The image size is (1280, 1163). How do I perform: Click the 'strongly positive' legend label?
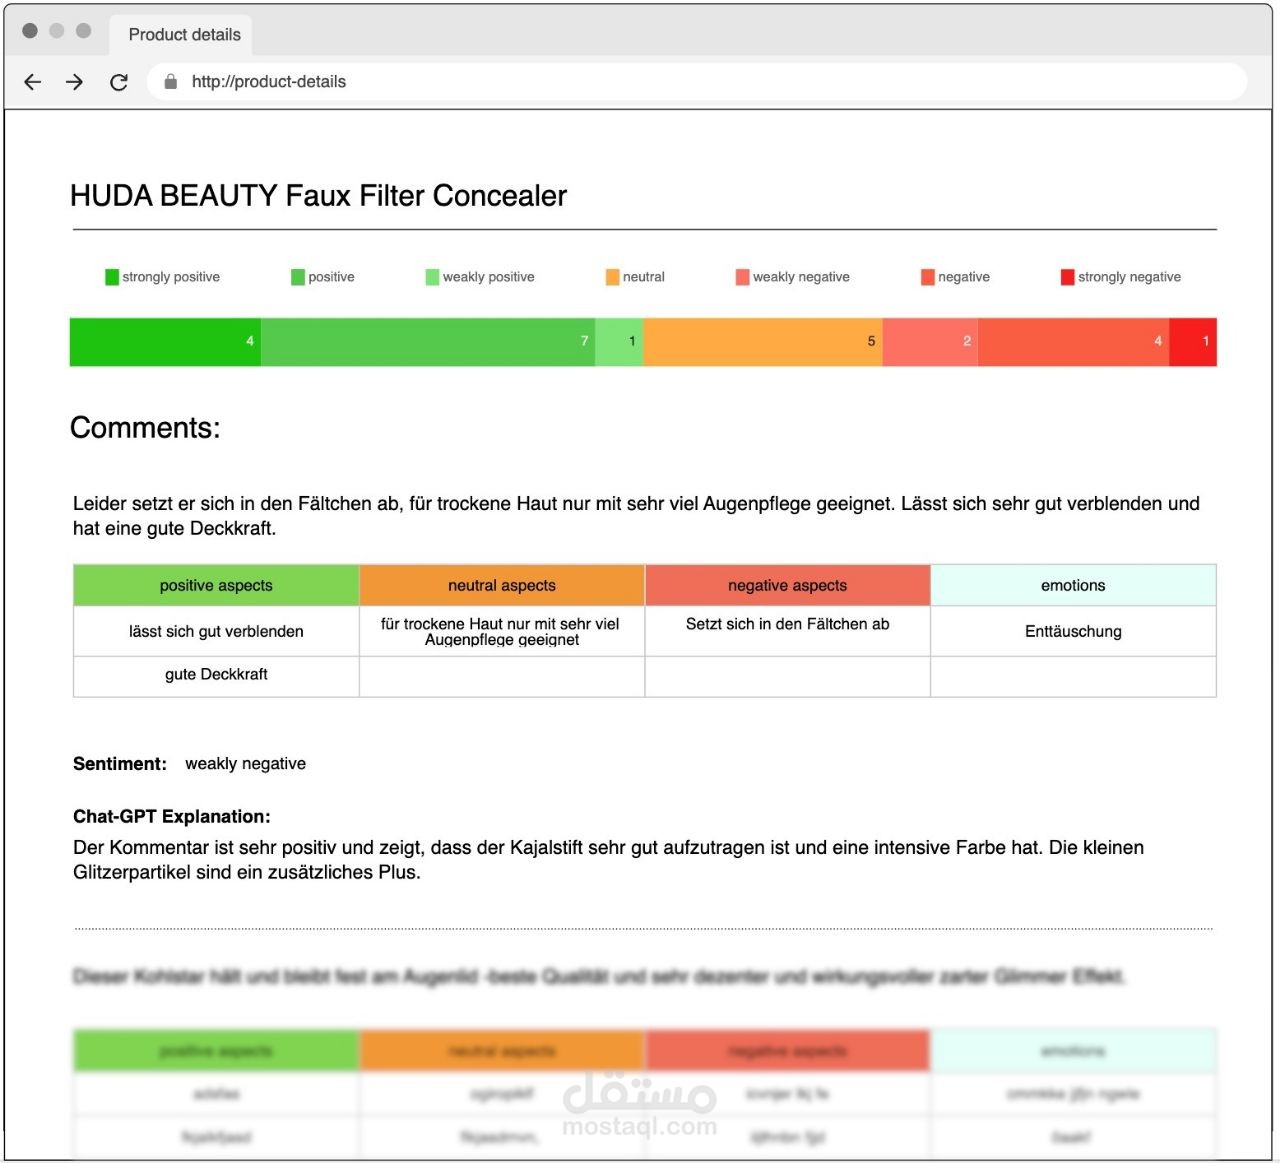click(x=171, y=277)
